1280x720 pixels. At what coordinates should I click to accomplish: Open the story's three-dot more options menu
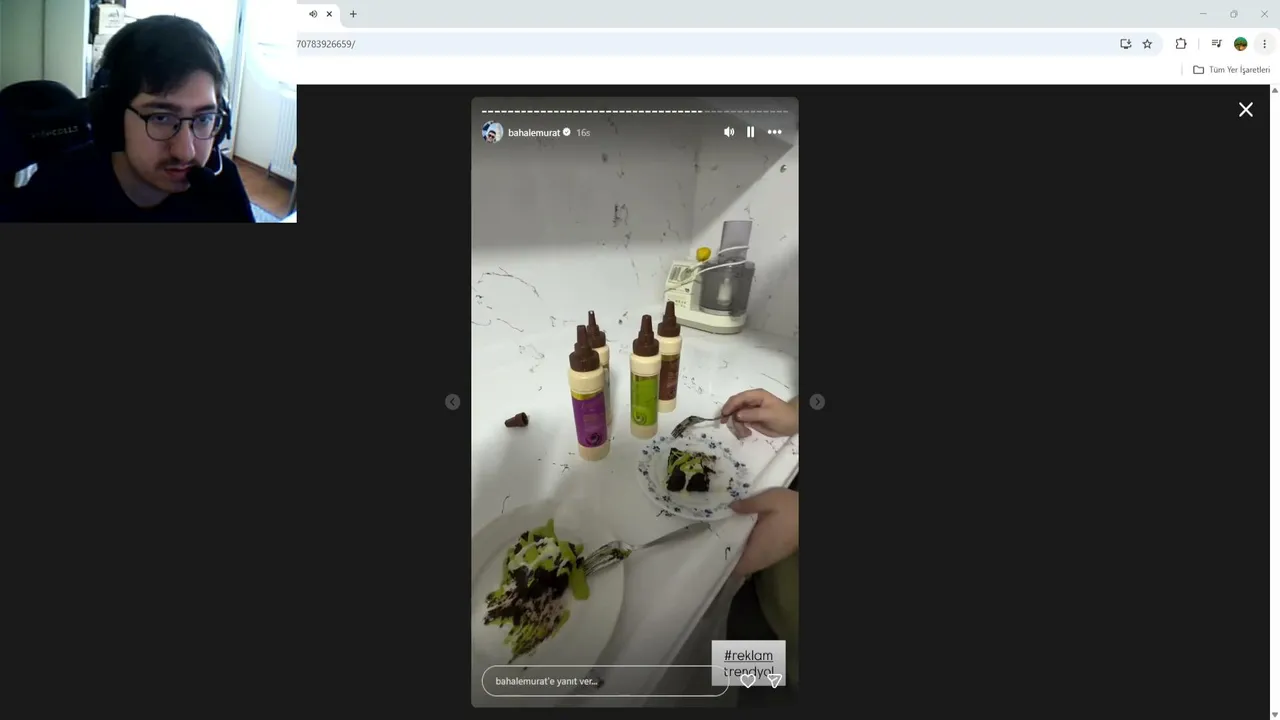coord(774,132)
